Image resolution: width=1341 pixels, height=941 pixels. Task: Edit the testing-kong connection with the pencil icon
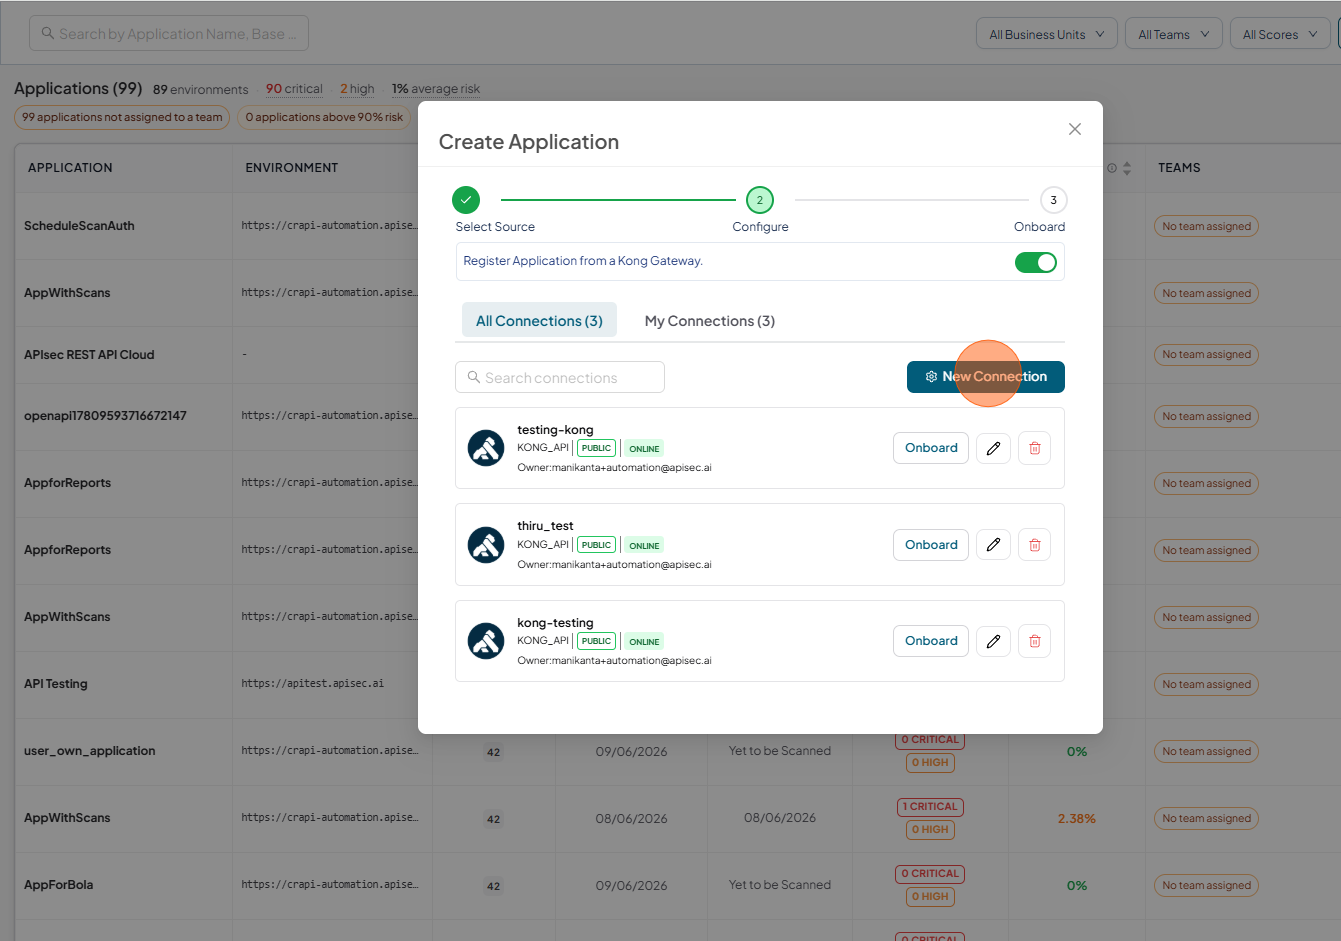coord(993,448)
